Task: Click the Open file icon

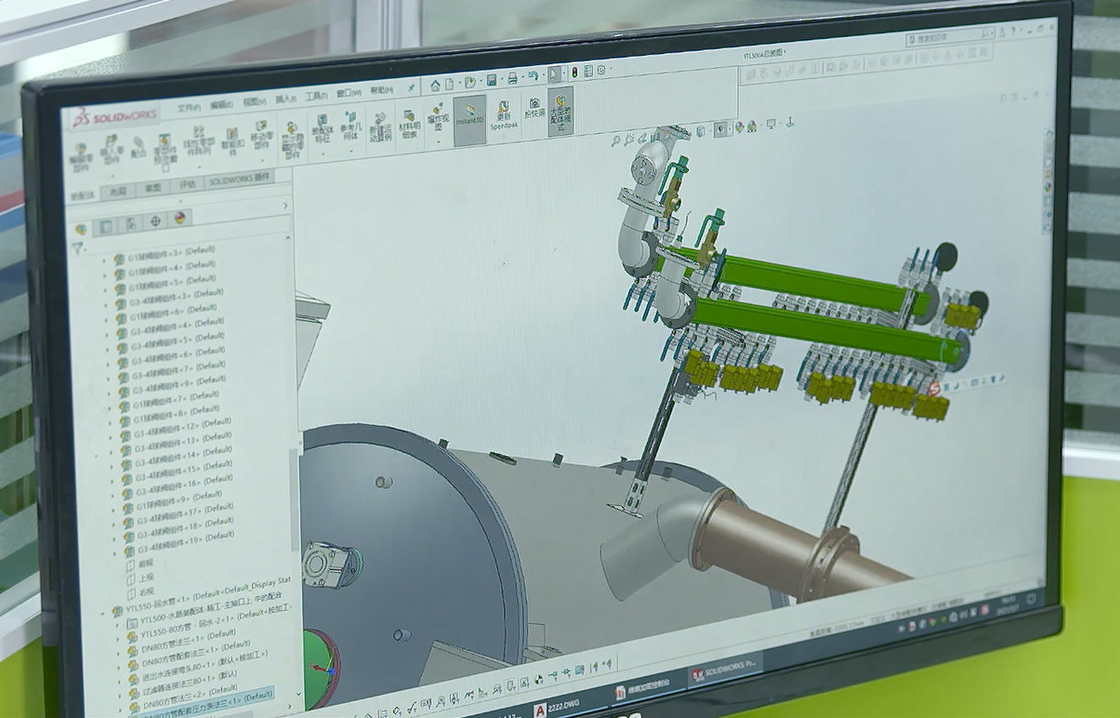Action: point(469,82)
